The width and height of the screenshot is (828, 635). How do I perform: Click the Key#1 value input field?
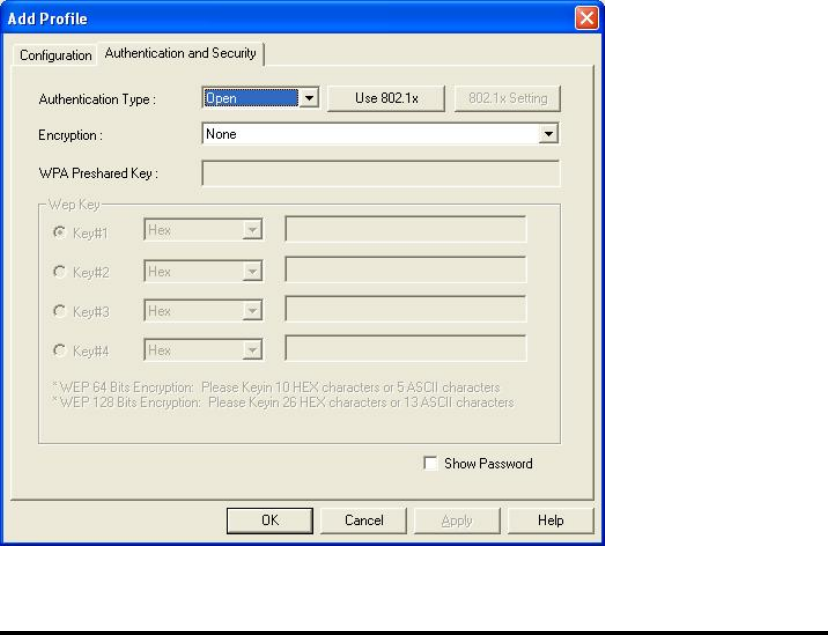click(x=406, y=229)
